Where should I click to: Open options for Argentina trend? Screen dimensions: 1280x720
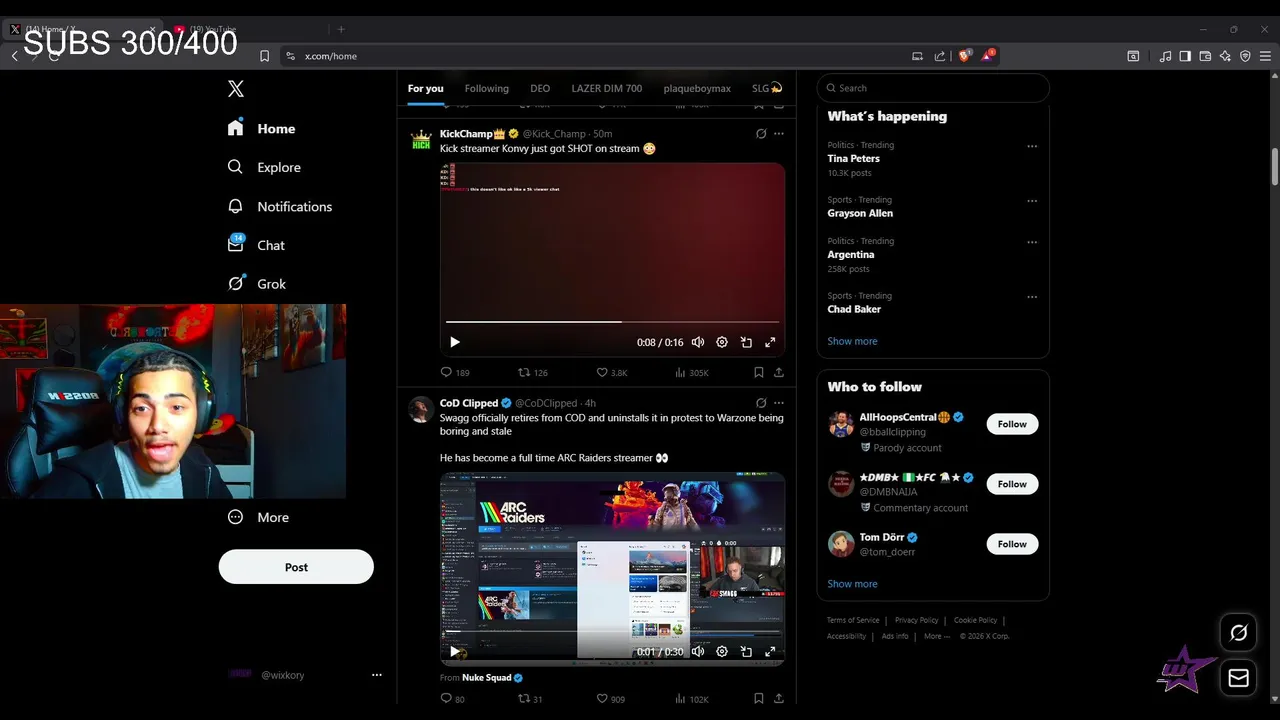[1032, 242]
